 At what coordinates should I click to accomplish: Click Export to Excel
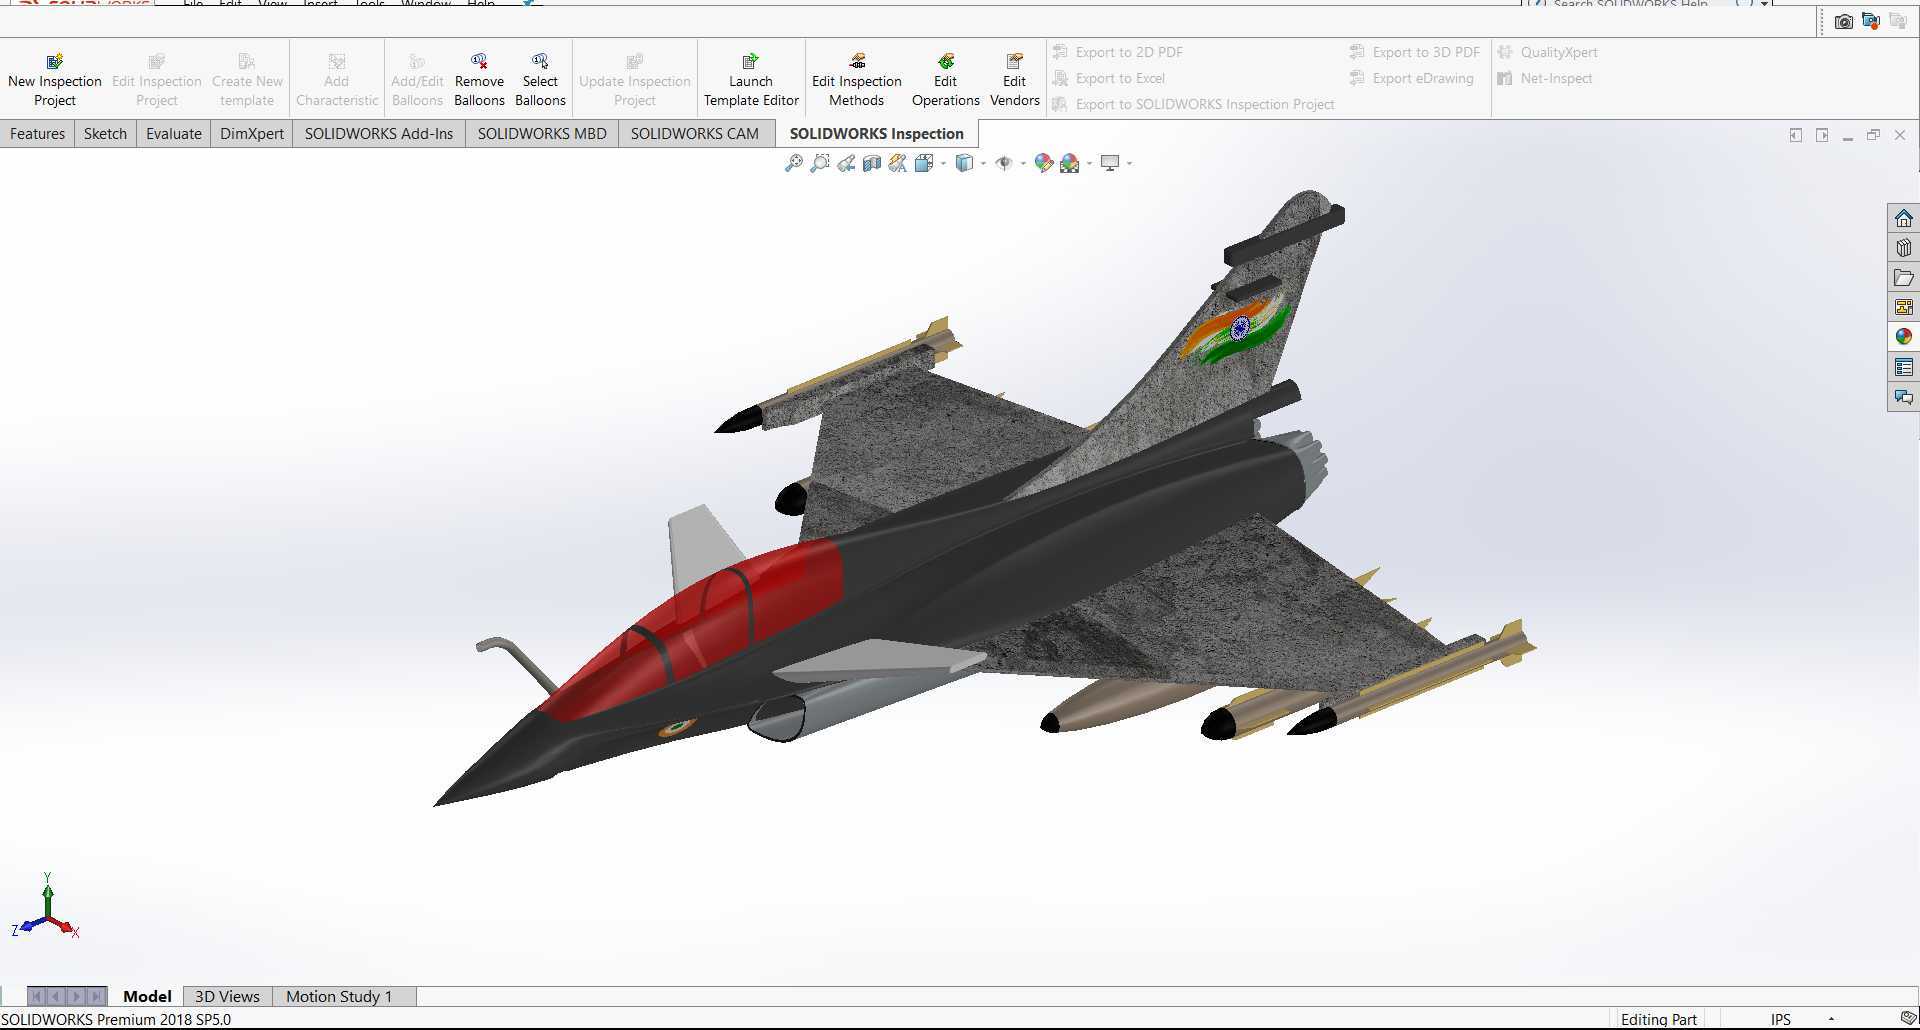1110,78
